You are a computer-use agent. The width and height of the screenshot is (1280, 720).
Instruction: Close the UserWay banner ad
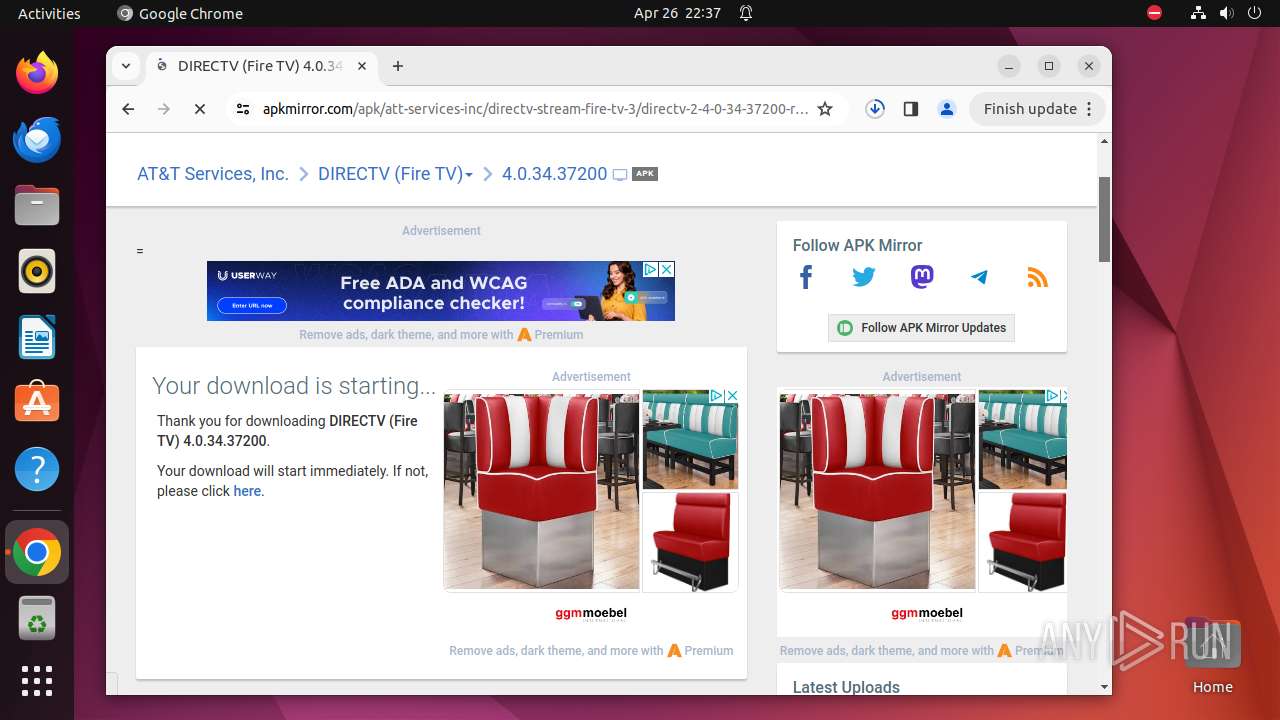(x=667, y=269)
